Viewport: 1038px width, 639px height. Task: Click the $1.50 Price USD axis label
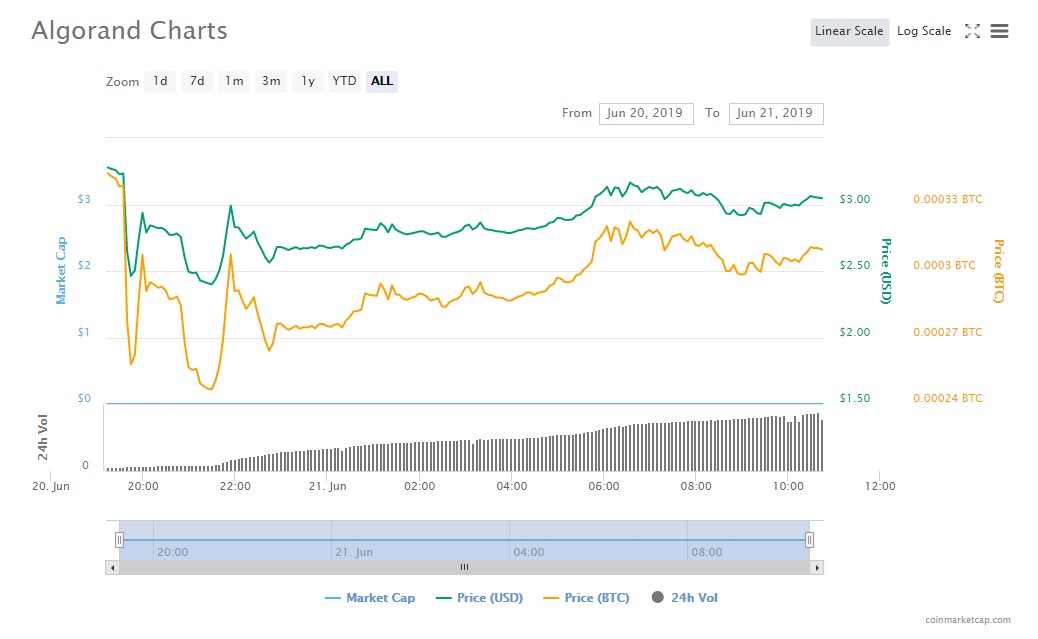855,398
